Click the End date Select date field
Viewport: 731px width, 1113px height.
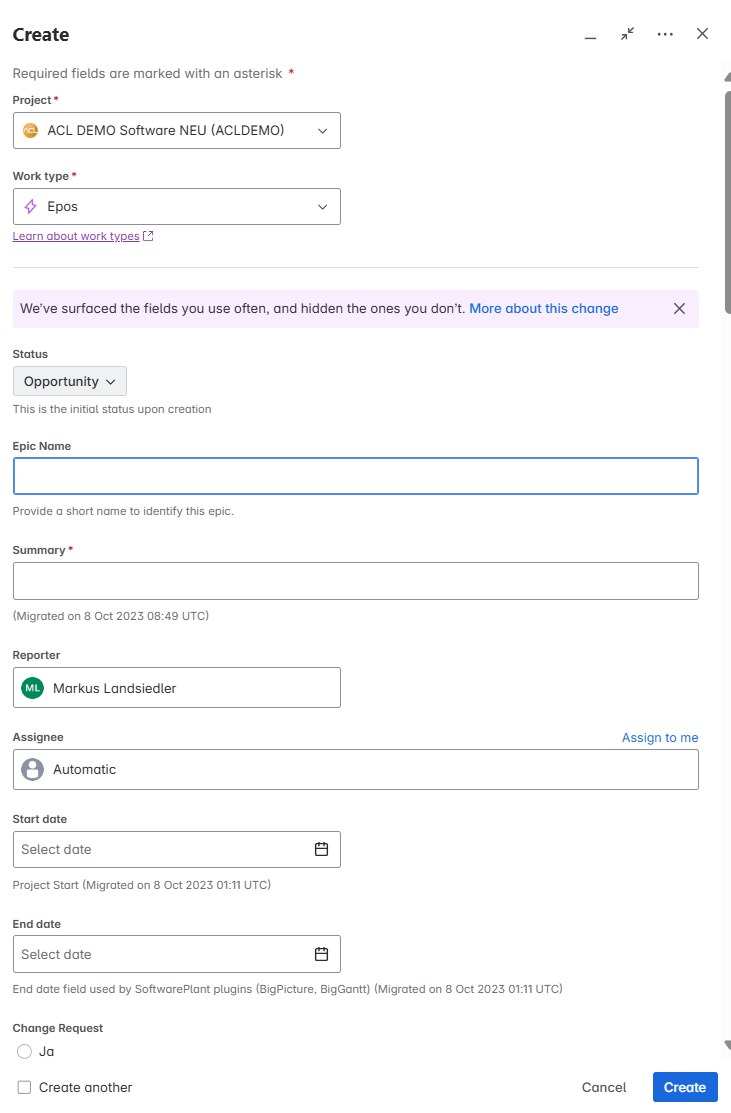(177, 955)
